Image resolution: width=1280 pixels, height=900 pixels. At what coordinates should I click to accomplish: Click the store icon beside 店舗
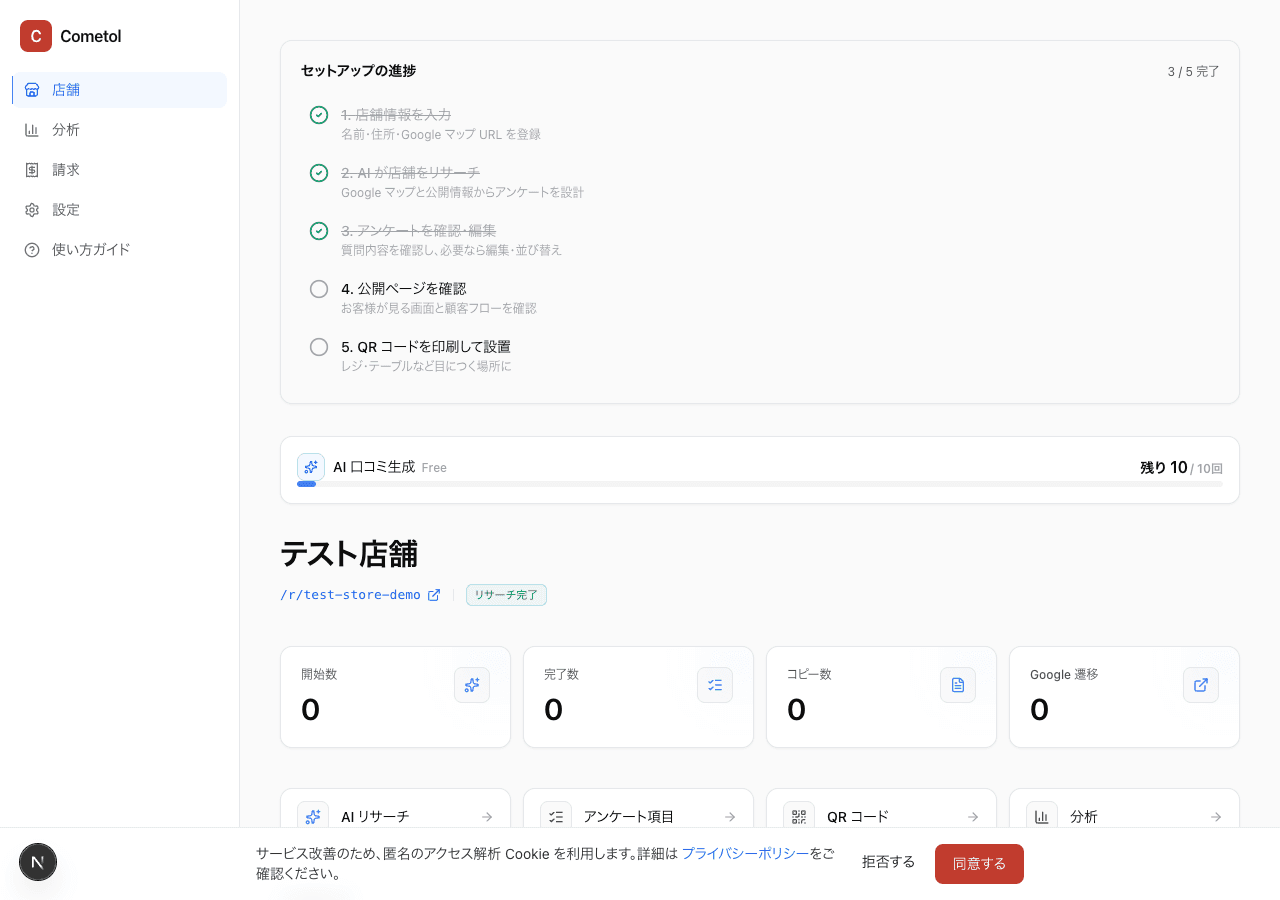click(x=32, y=90)
